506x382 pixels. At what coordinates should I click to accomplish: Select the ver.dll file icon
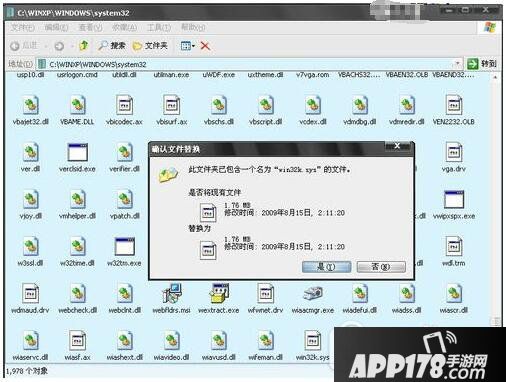[31, 152]
